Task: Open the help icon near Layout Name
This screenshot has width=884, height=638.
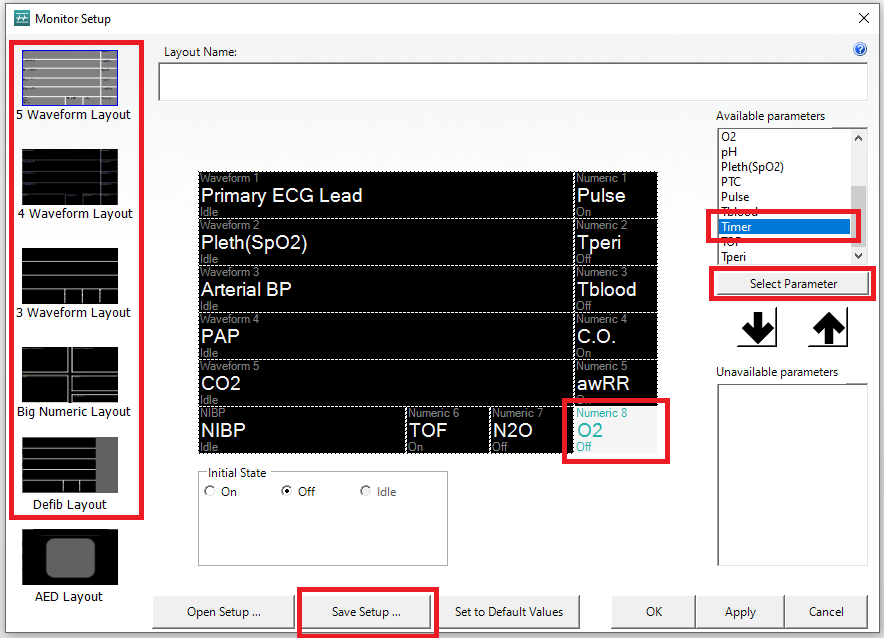Action: (860, 49)
